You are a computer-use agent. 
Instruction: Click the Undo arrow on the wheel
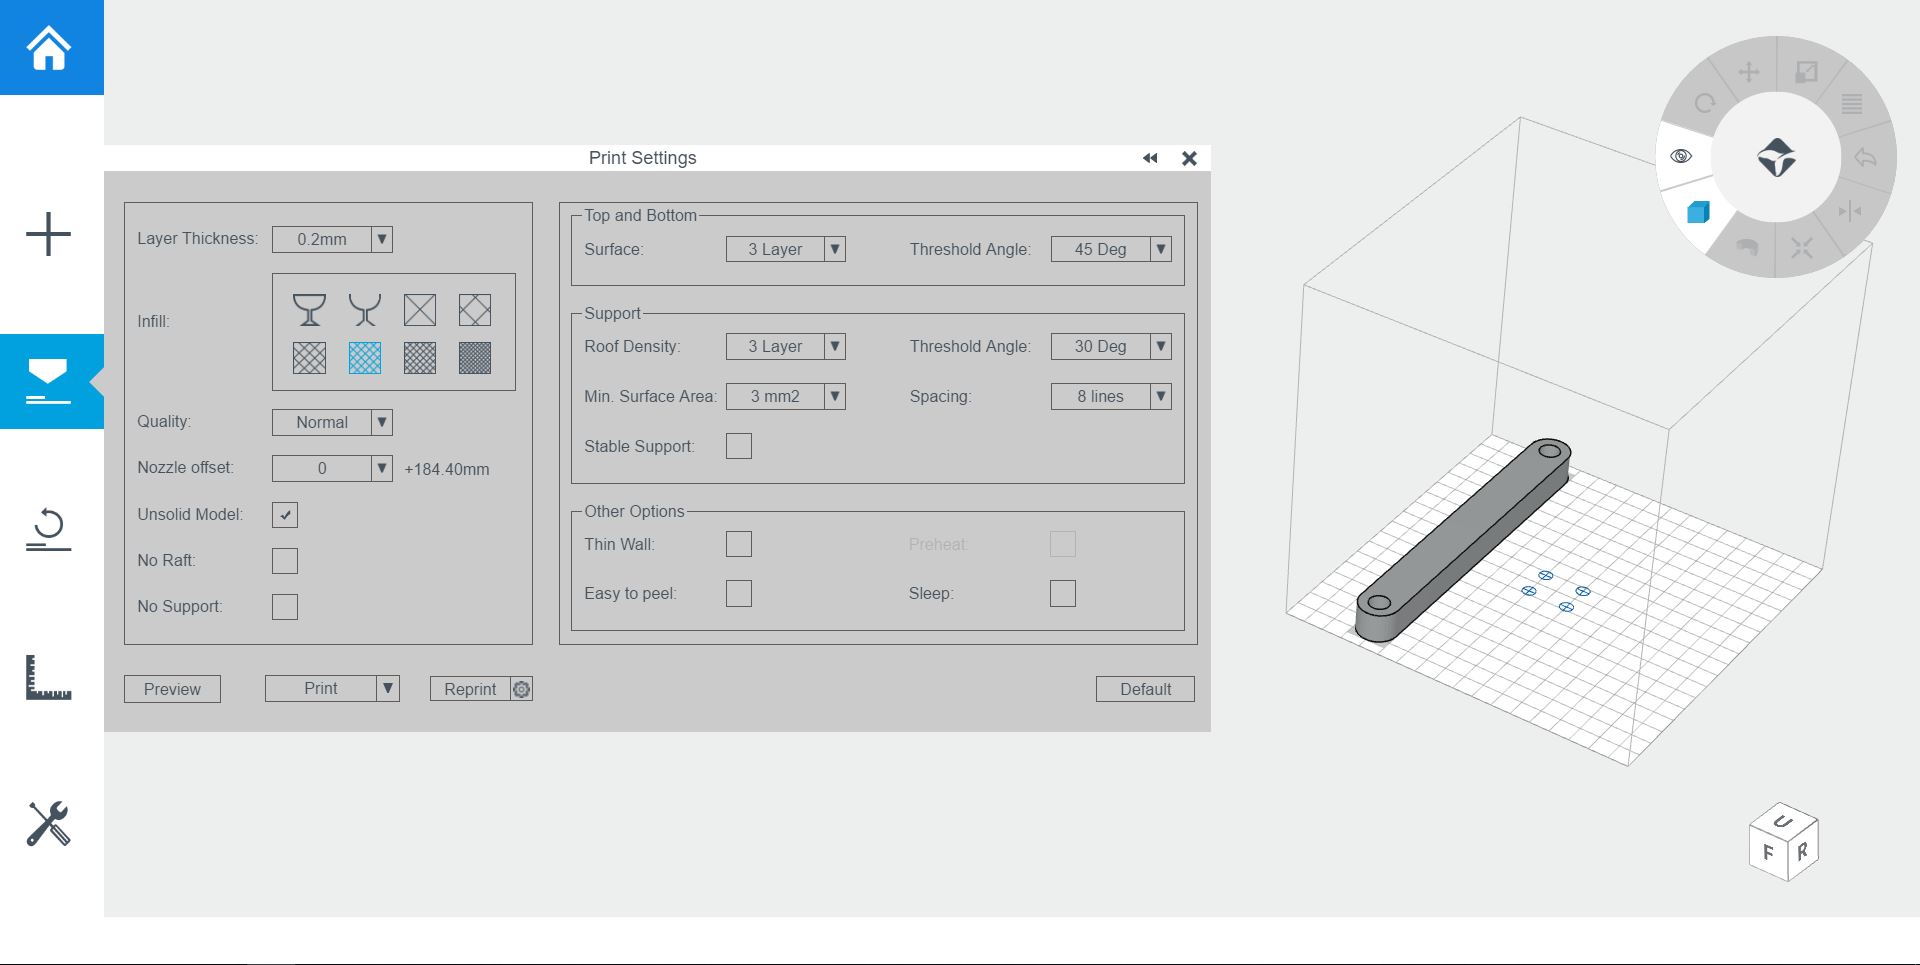[x=1865, y=158]
